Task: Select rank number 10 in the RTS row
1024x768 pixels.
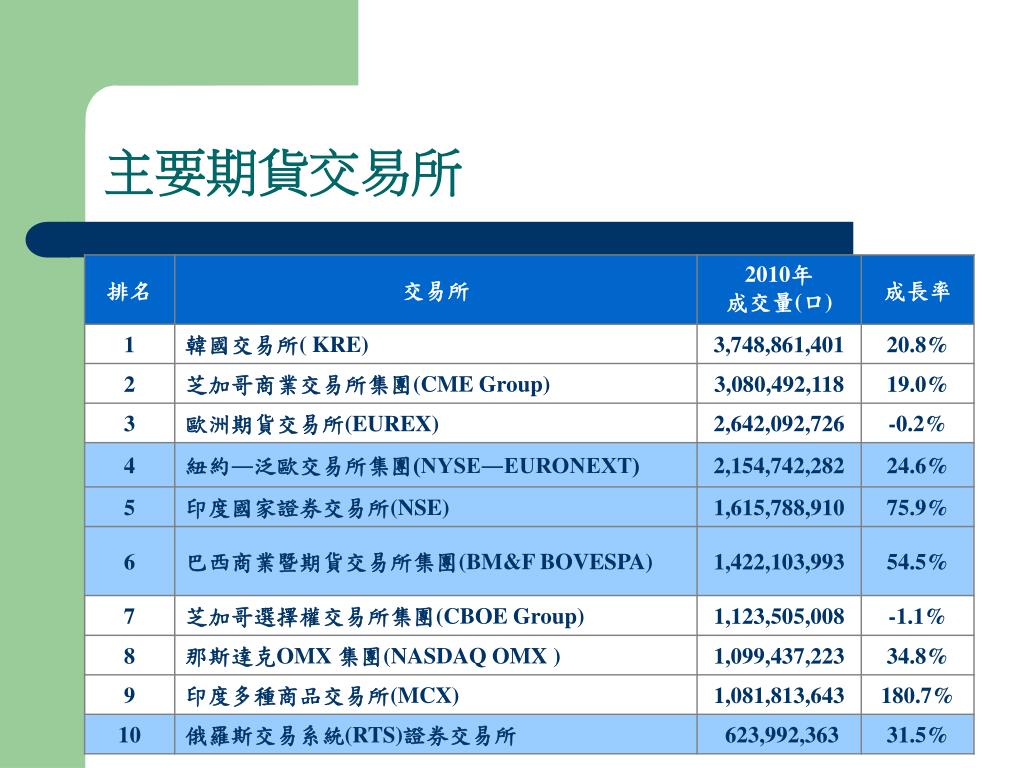Action: [129, 735]
